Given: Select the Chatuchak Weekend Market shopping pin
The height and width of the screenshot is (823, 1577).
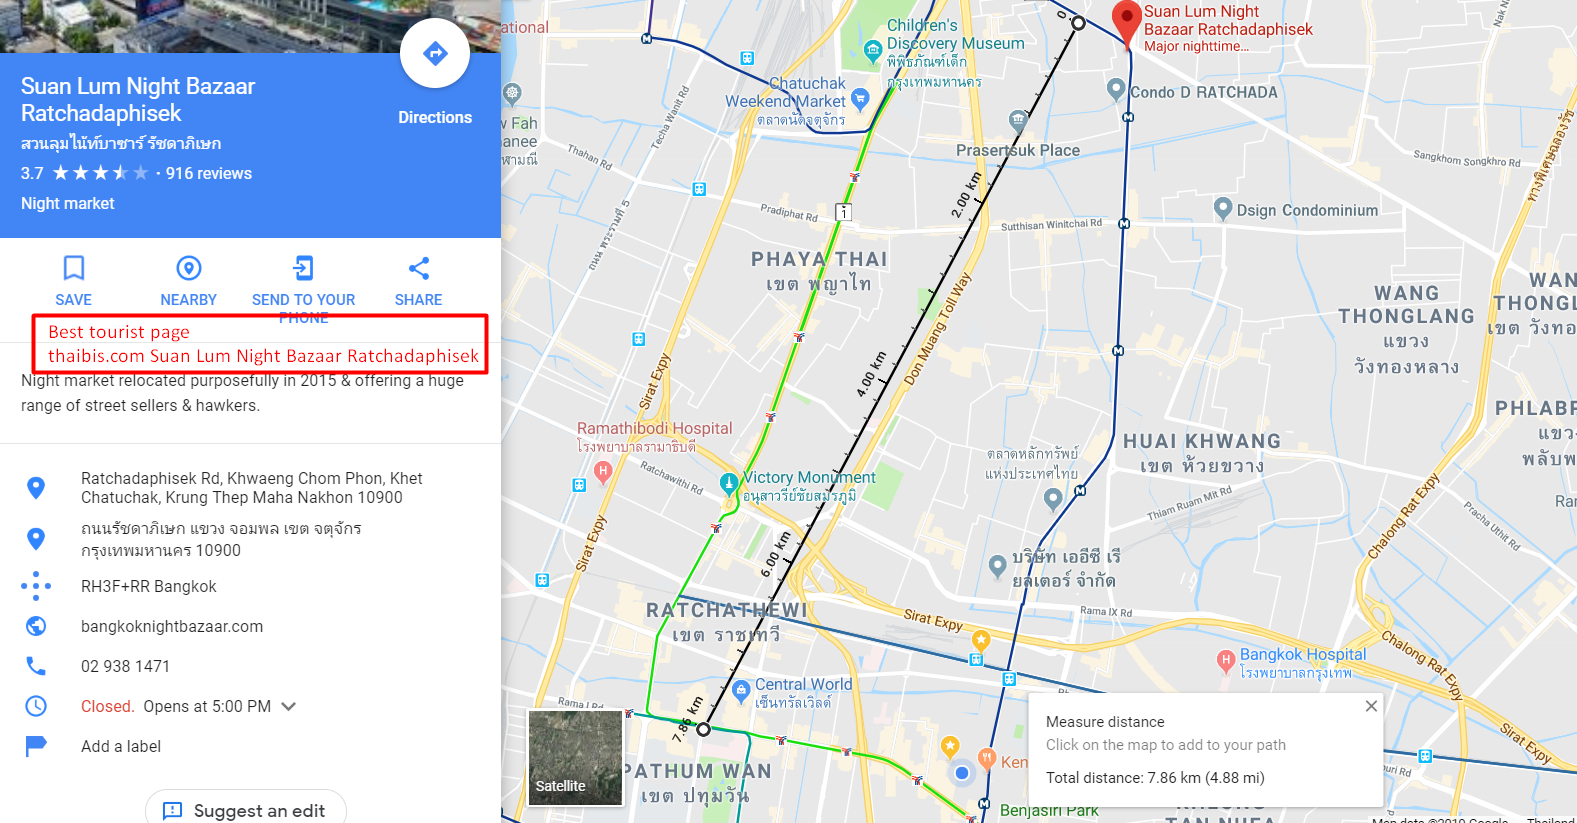Looking at the screenshot, I should click(x=860, y=98).
